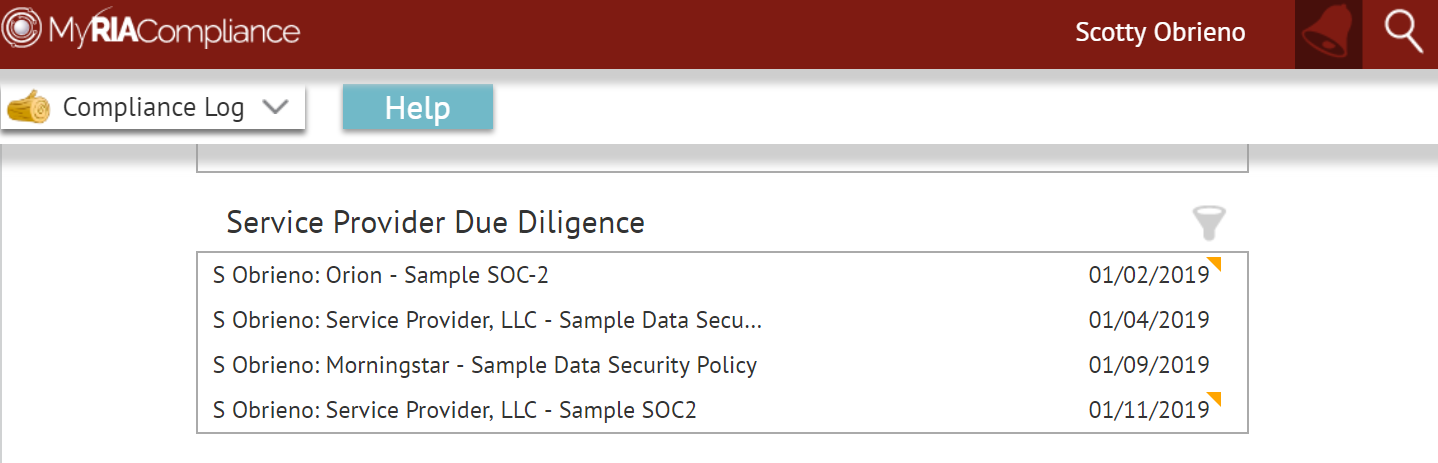Click the MyRIACompliance swirl logo

[x=21, y=30]
